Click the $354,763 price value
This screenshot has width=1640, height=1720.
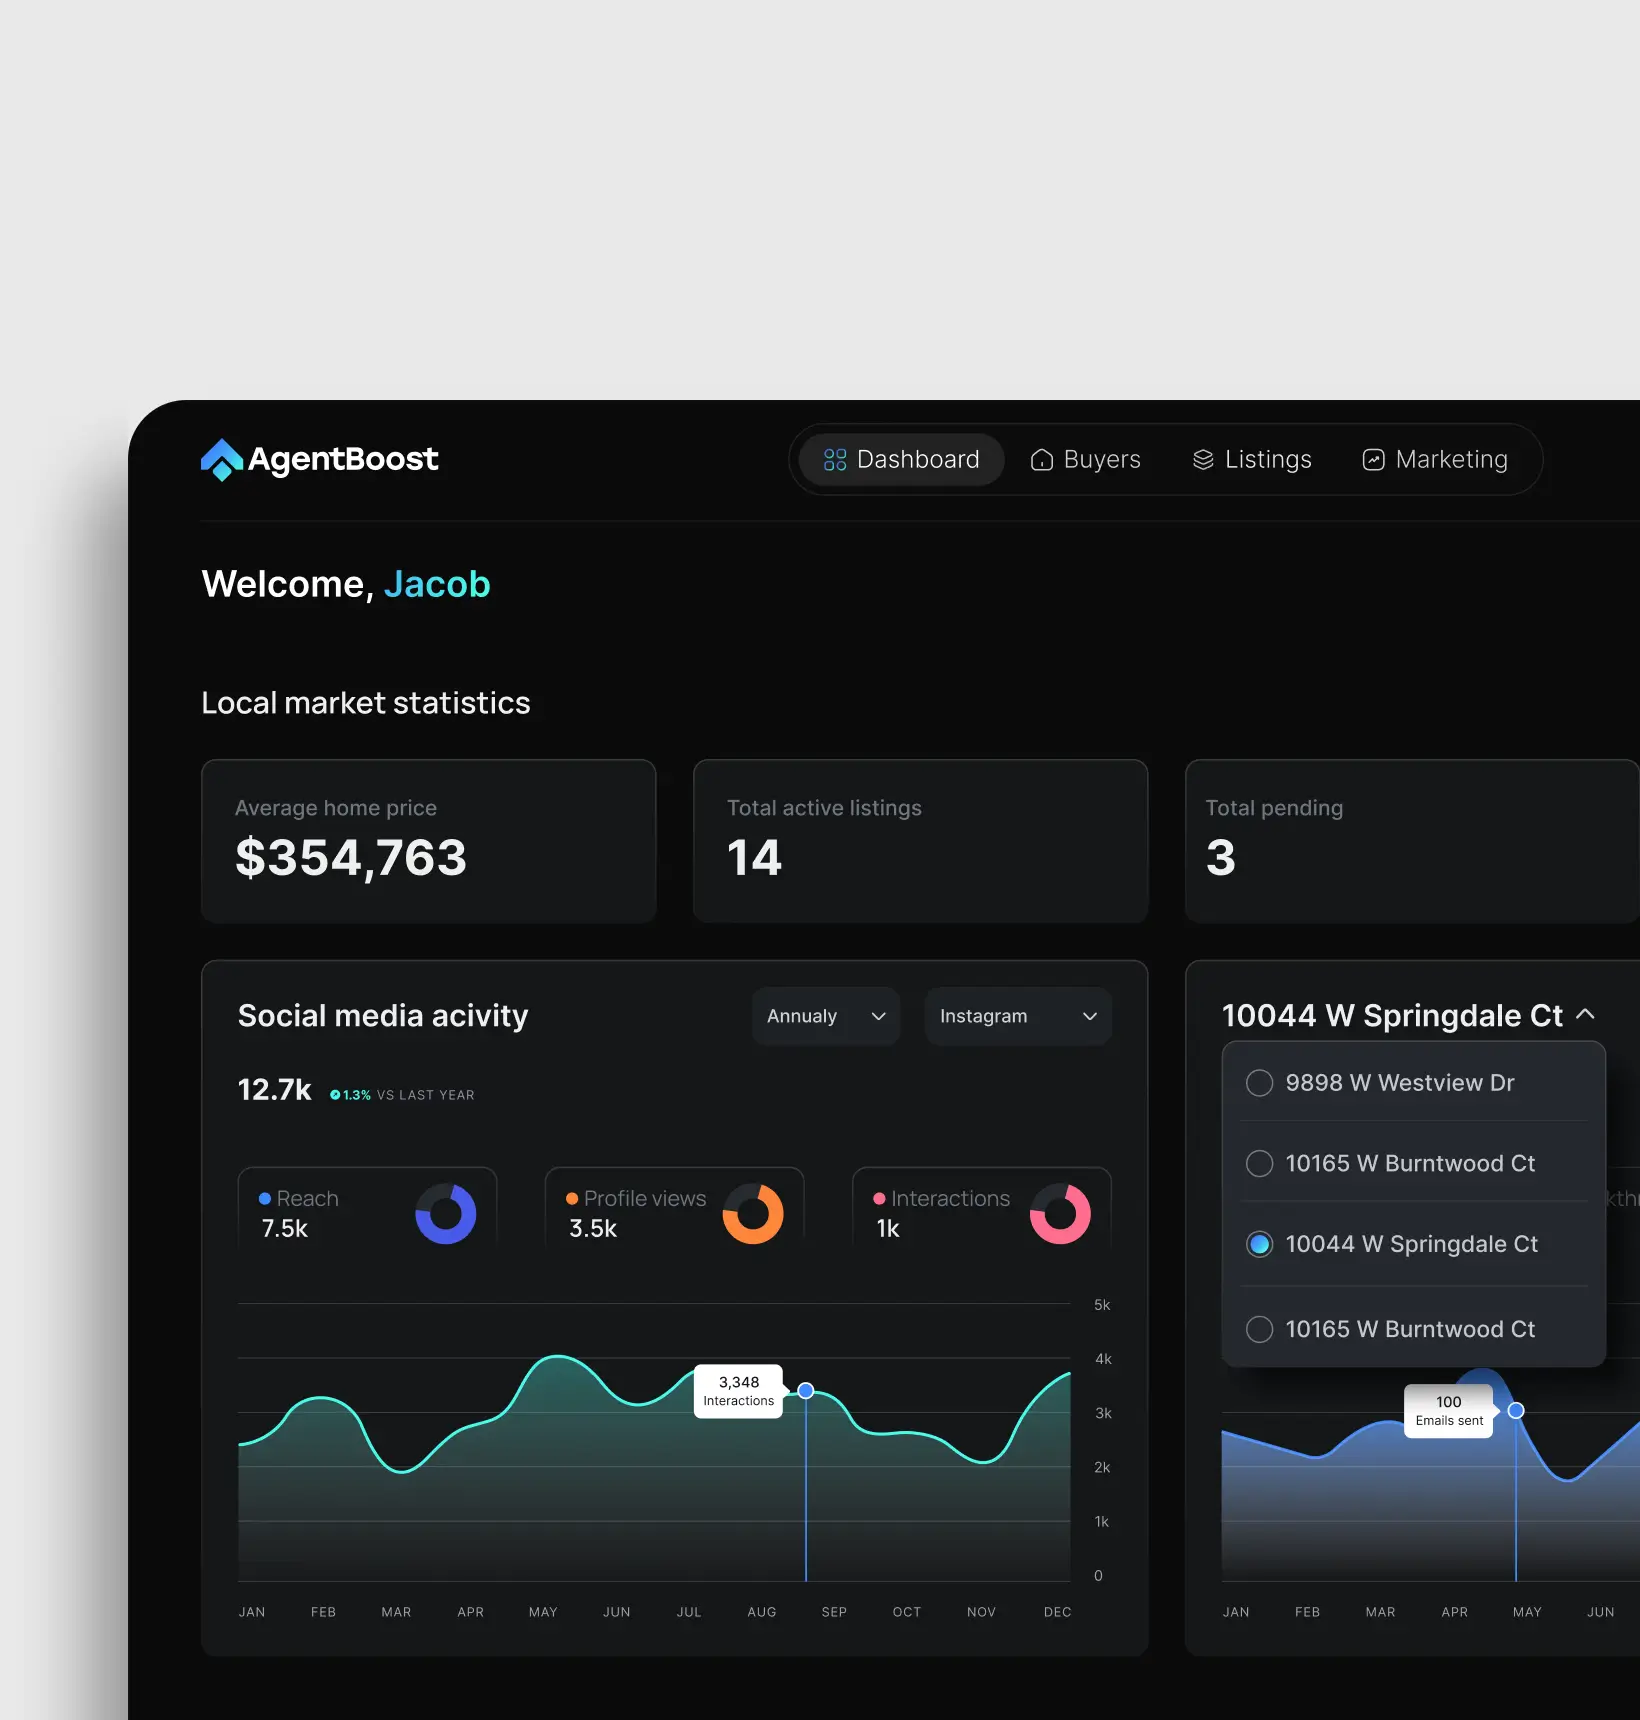[x=351, y=858]
